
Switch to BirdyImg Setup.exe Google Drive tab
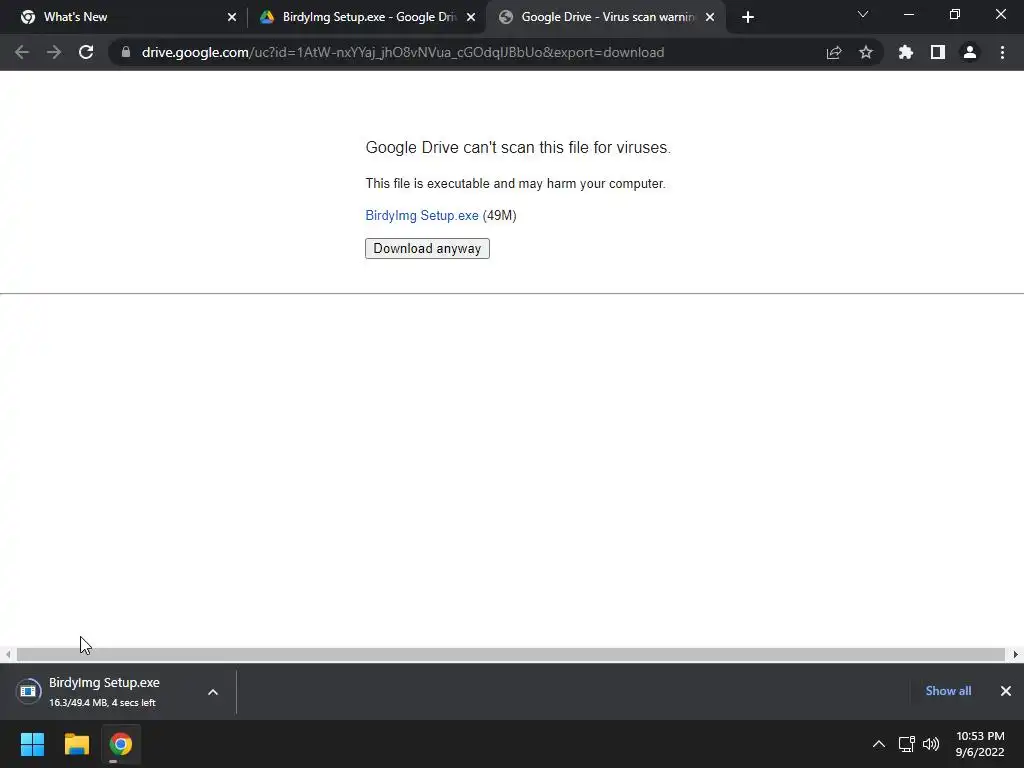367,17
